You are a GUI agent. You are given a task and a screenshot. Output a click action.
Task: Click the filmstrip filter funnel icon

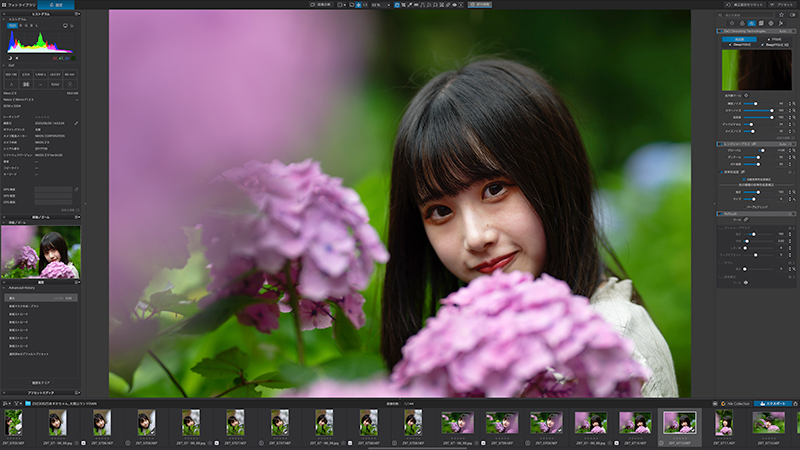[16, 404]
